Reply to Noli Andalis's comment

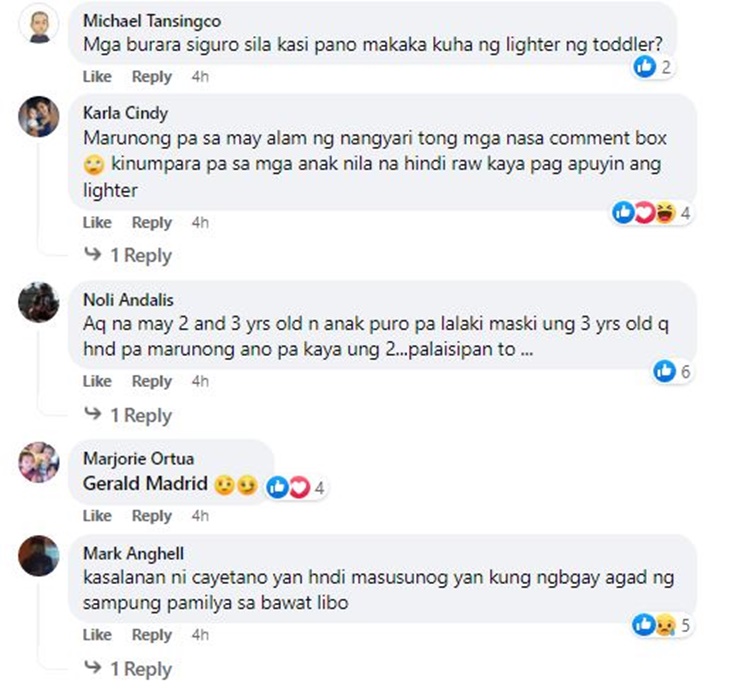(152, 381)
